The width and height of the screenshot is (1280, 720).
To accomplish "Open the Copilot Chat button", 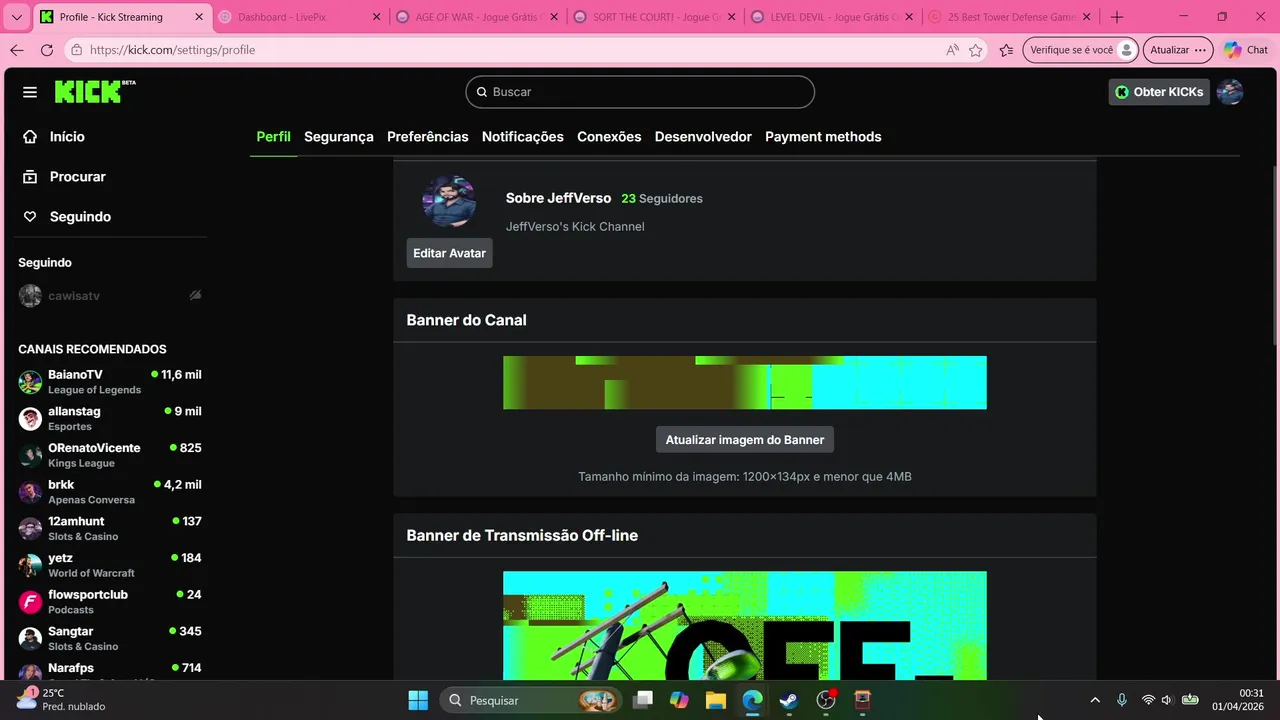I will tap(1246, 50).
